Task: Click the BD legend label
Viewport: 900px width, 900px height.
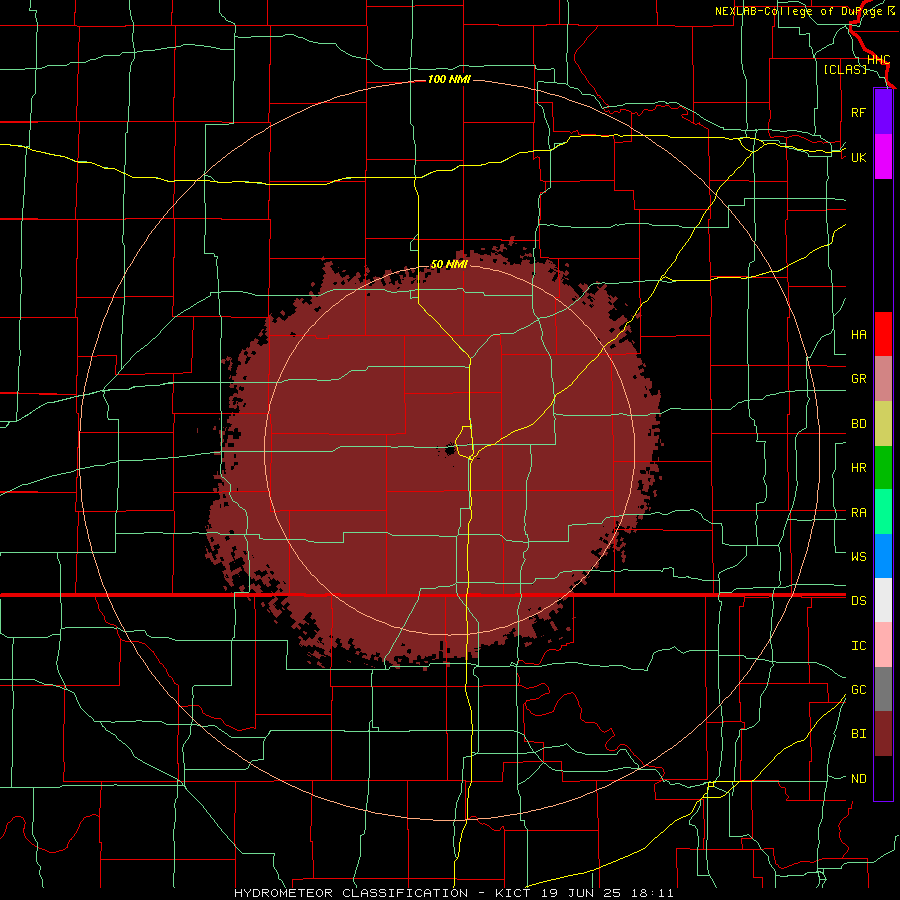Action: 858,424
